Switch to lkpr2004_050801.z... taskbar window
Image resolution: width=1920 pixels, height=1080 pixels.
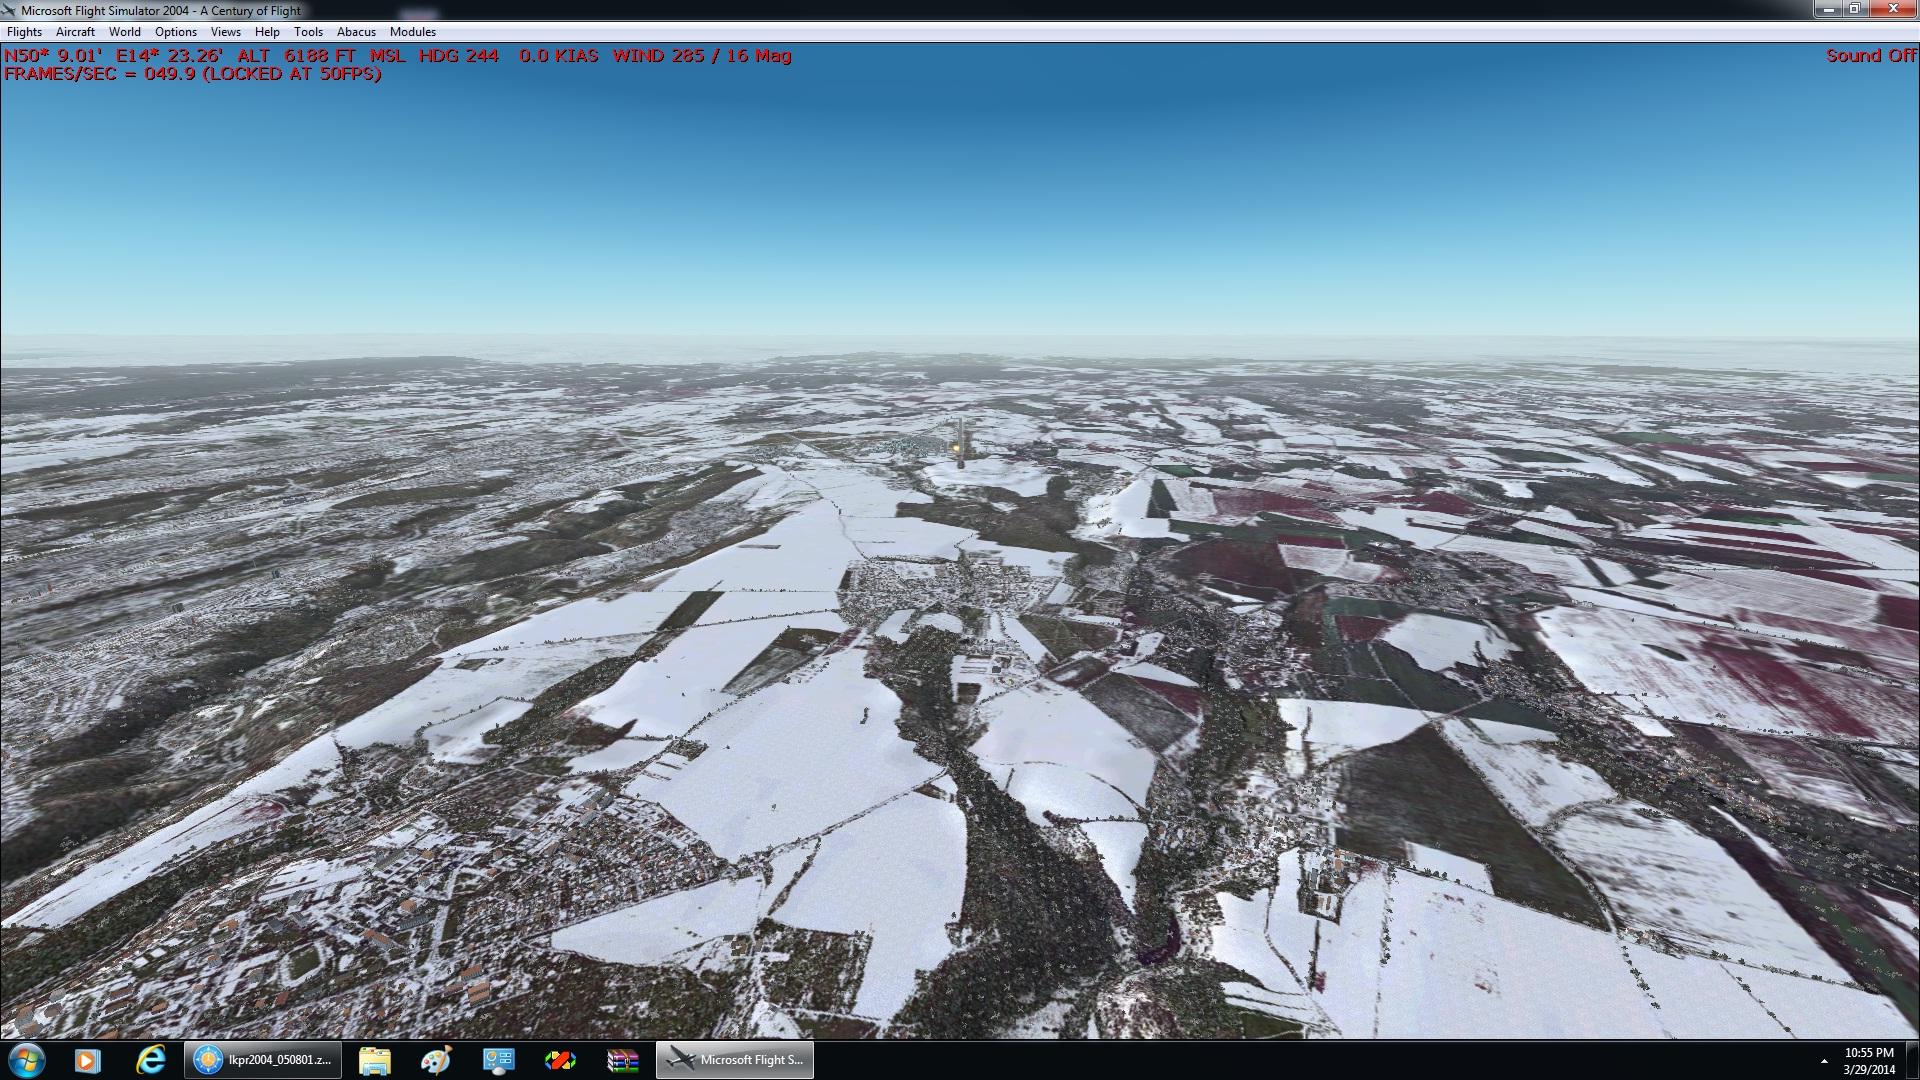click(263, 1060)
